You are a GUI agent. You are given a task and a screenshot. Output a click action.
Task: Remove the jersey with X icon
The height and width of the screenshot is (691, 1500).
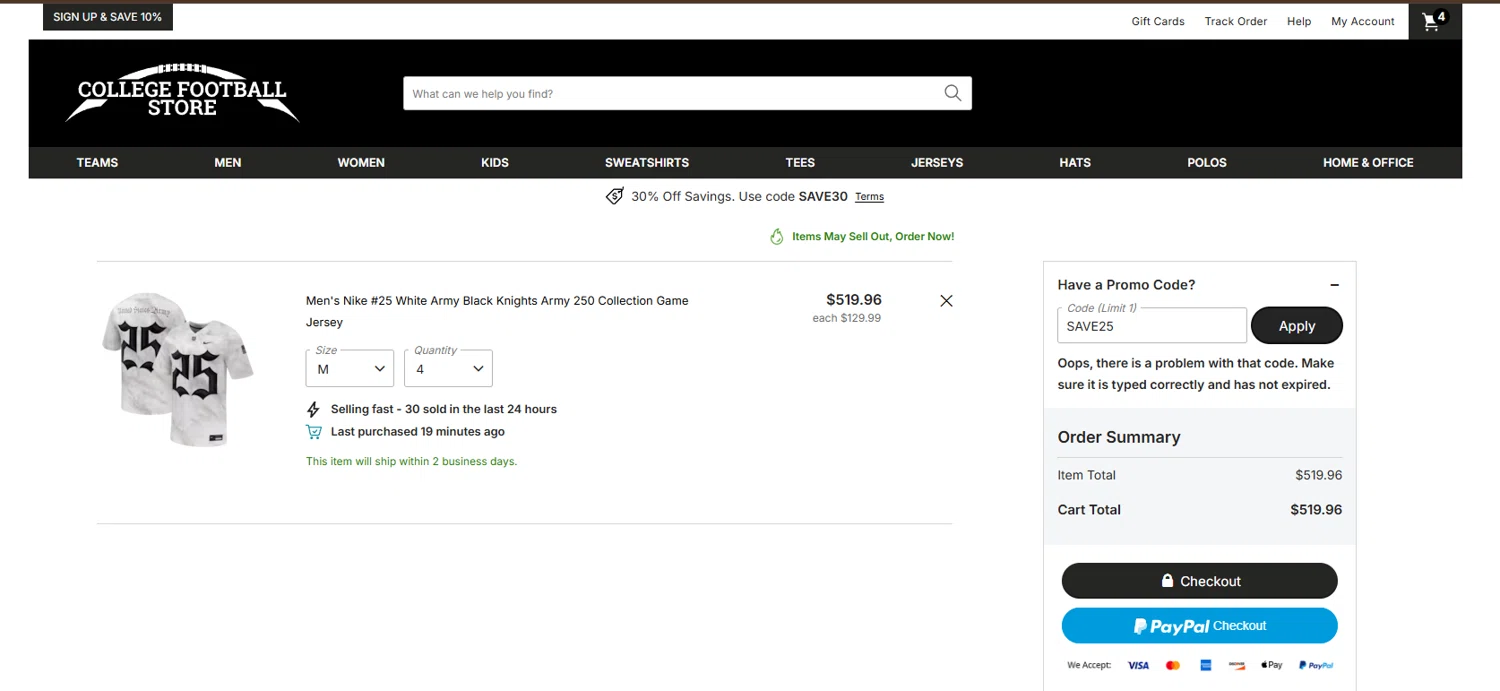click(946, 300)
